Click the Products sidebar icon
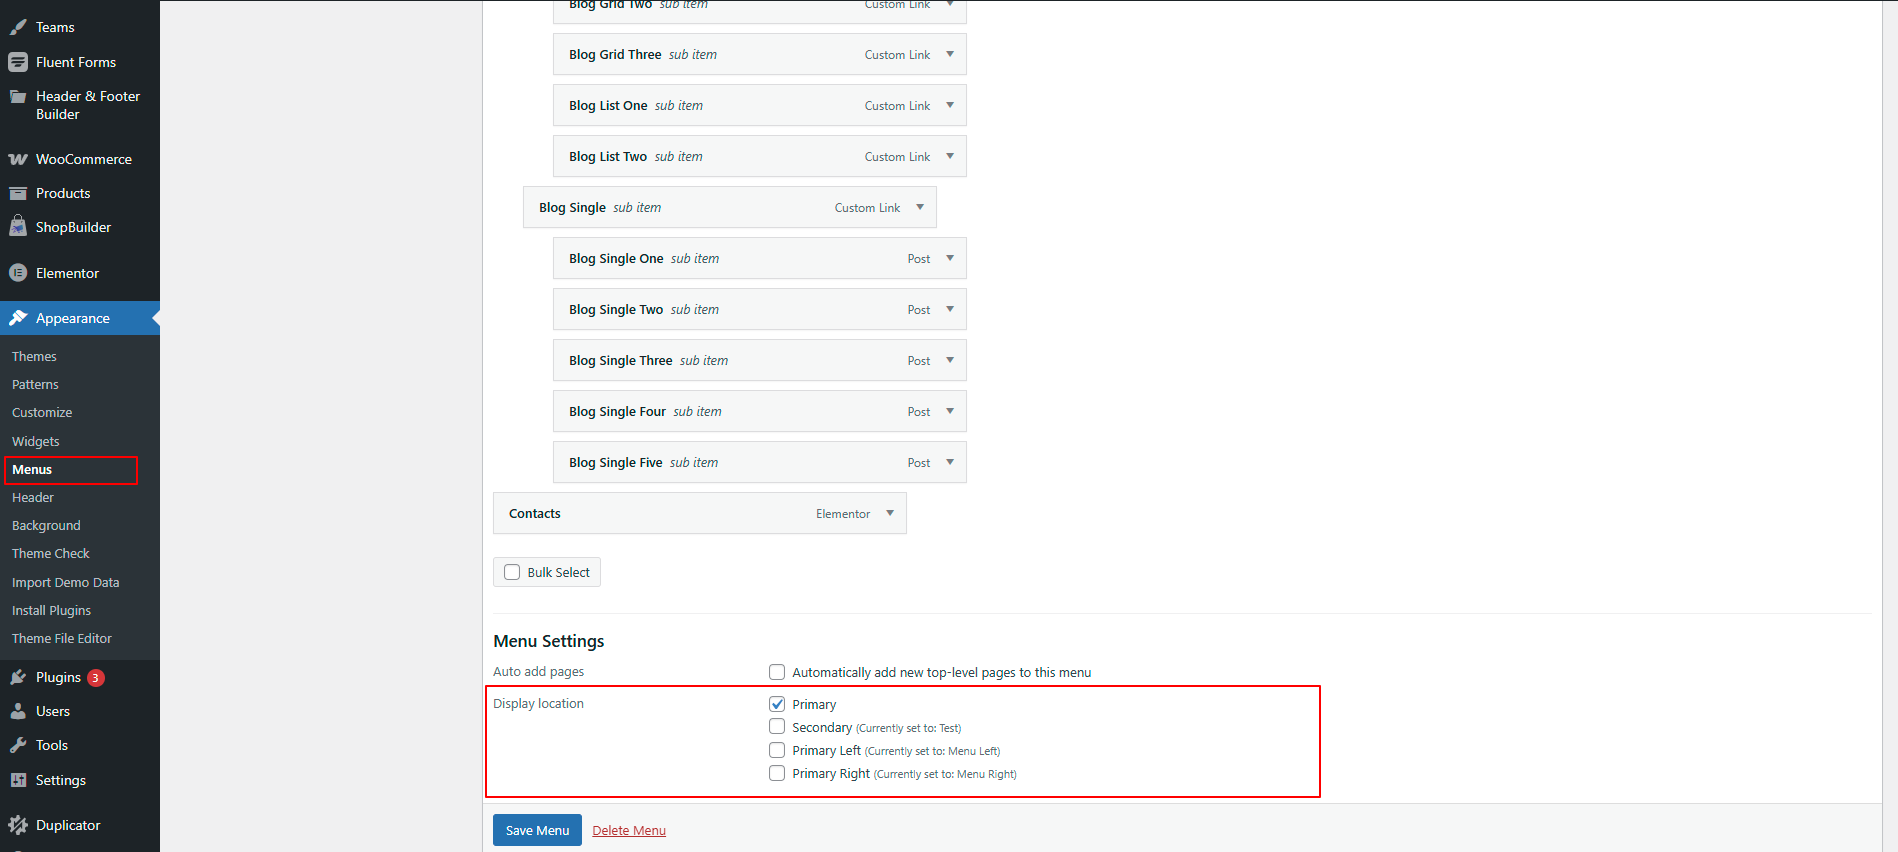 point(18,193)
